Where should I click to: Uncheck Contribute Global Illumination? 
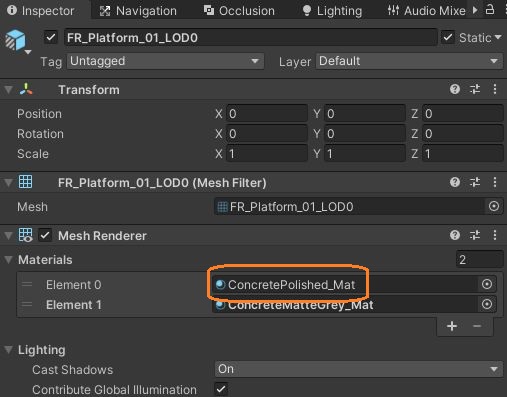click(x=221, y=389)
